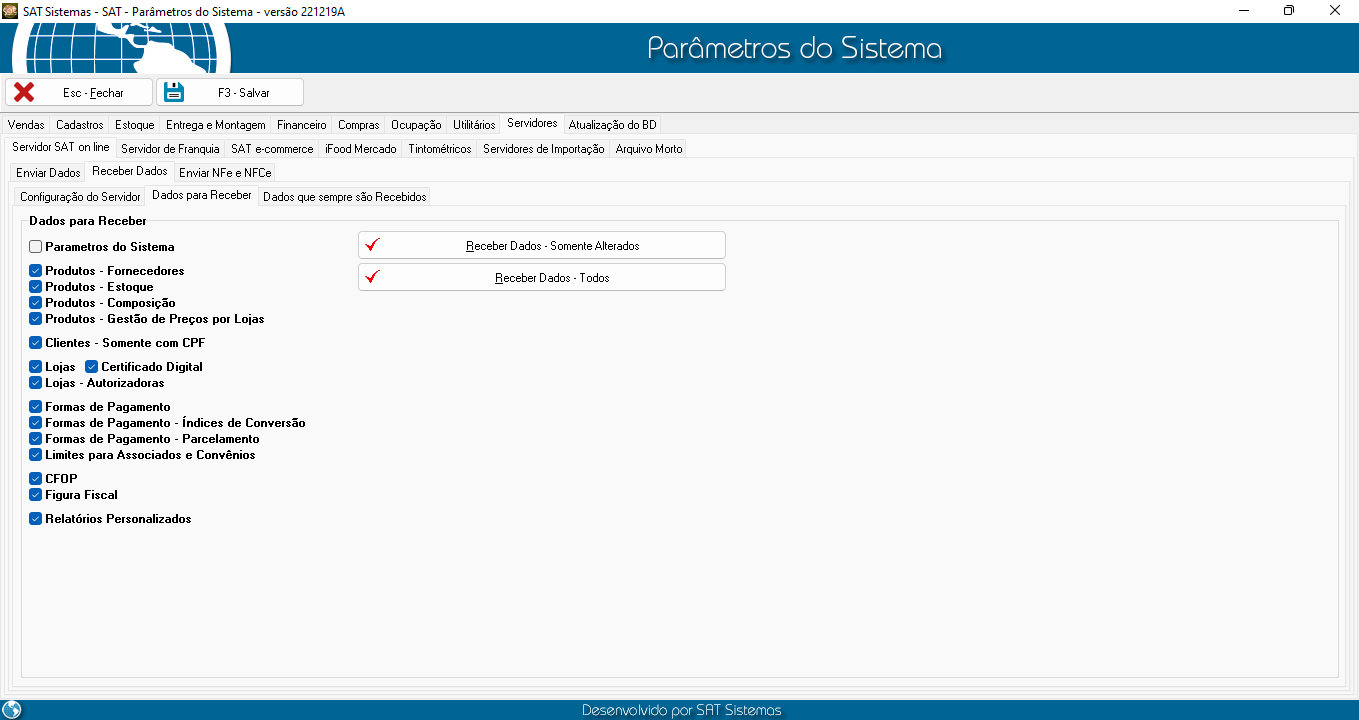
Task: Uncheck Relatórios Personalizados option
Action: click(36, 519)
